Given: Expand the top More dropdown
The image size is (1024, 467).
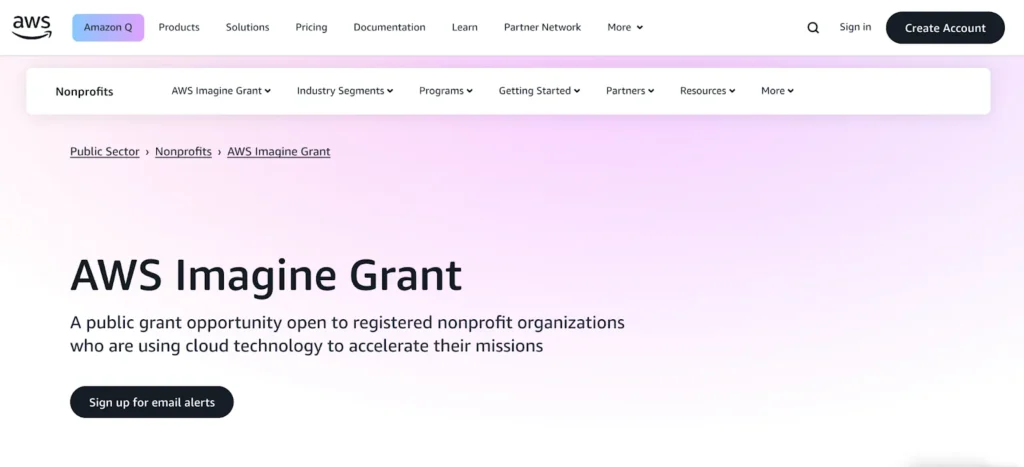Looking at the screenshot, I should [625, 27].
